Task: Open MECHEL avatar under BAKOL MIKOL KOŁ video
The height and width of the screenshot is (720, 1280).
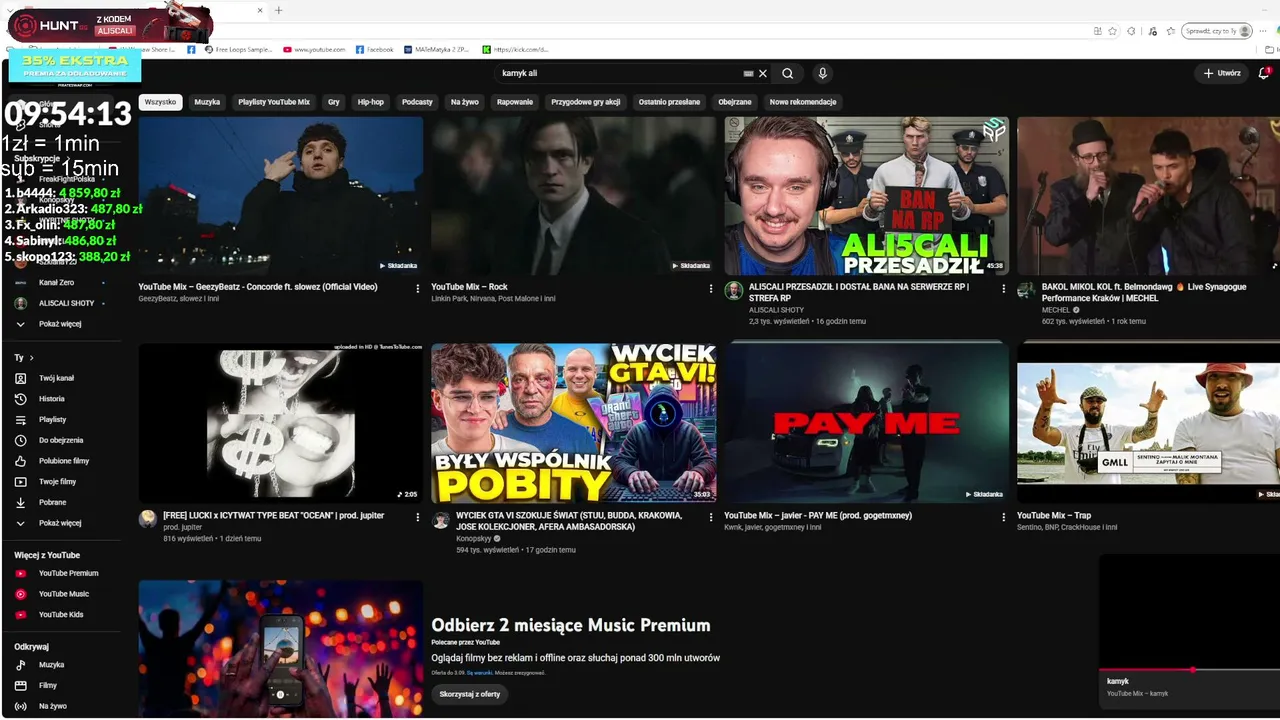Action: coord(1026,291)
